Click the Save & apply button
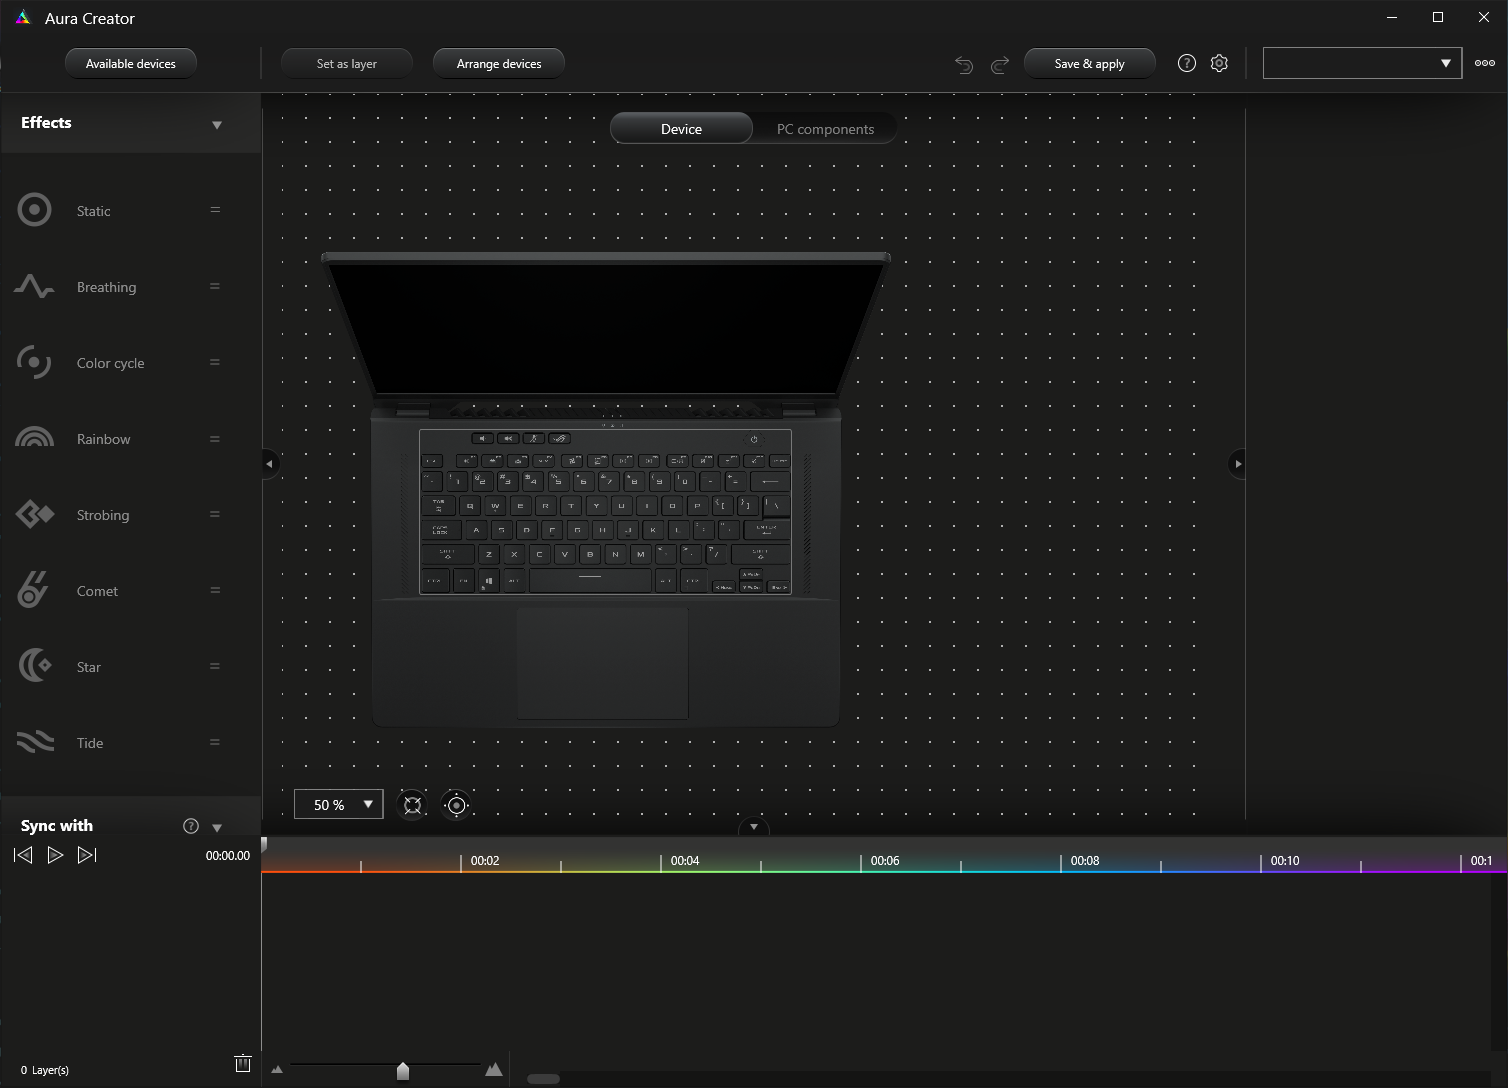The height and width of the screenshot is (1088, 1508). coord(1089,64)
